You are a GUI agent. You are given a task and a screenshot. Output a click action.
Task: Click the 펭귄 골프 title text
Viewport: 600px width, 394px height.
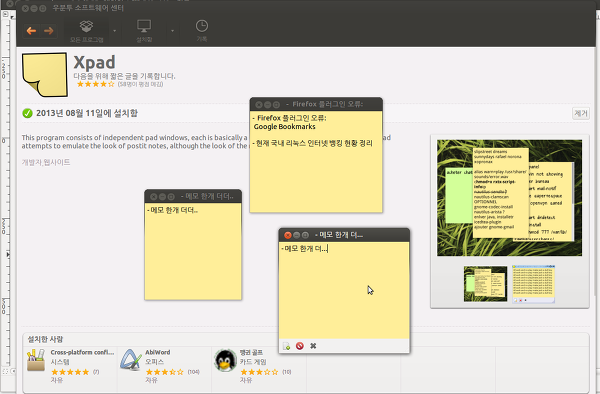[251, 352]
